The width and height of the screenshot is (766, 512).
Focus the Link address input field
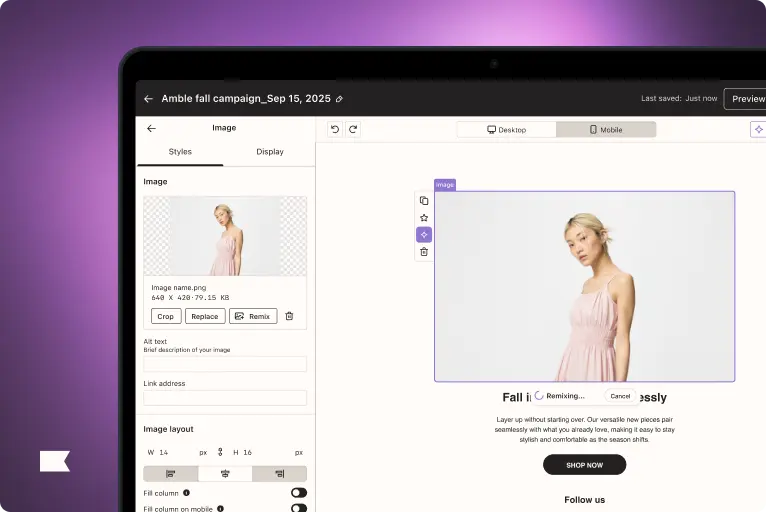point(225,398)
